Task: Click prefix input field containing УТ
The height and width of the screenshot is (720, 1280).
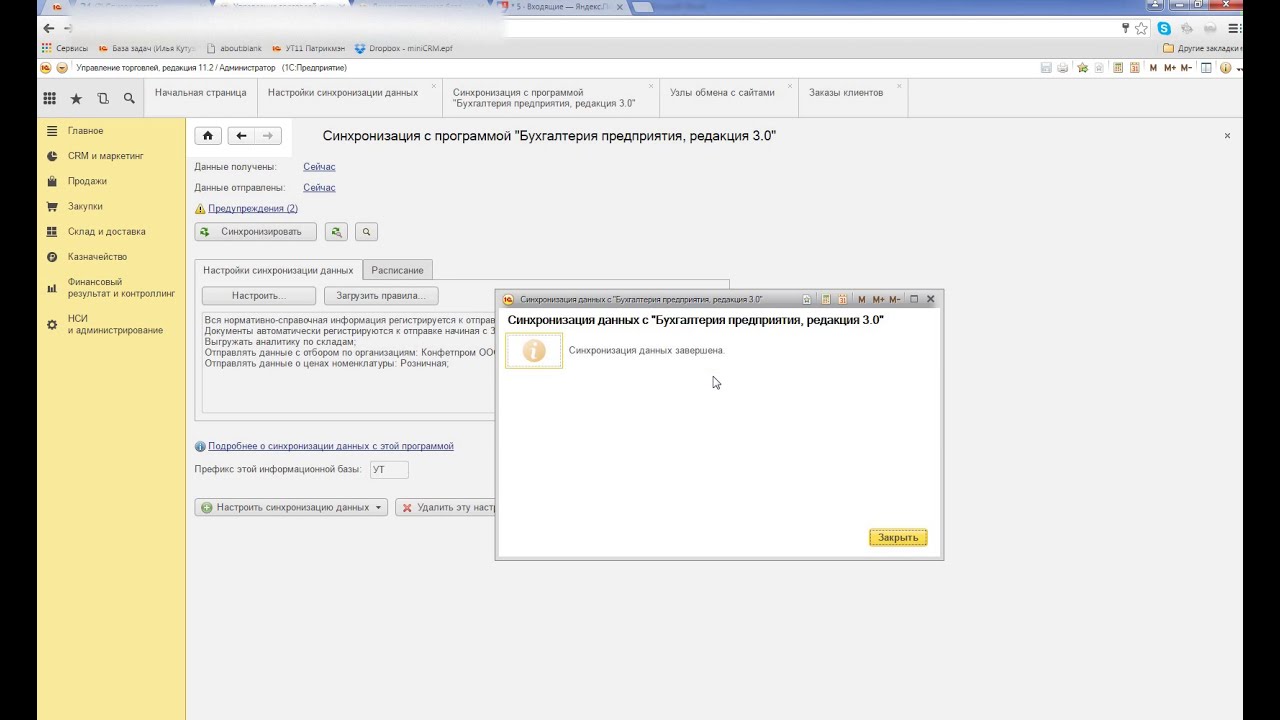Action: point(389,470)
